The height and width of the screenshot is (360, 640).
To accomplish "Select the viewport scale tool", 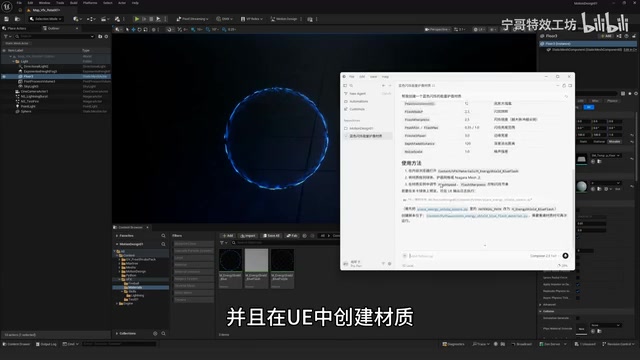I will [x=145, y=29].
